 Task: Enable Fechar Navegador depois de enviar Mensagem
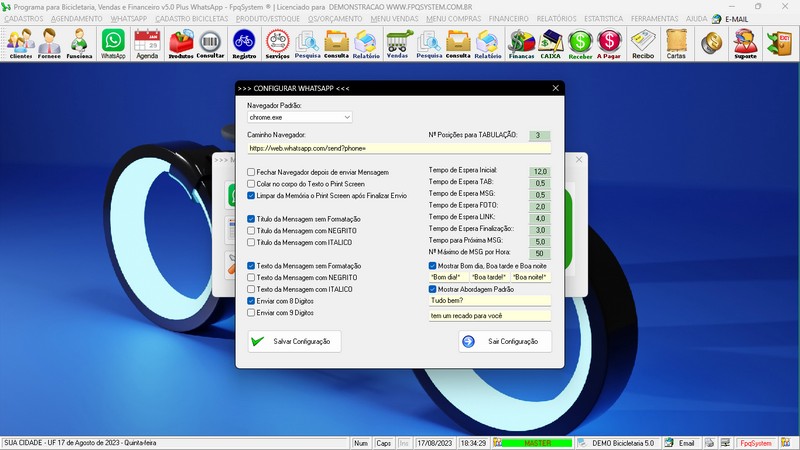click(252, 172)
